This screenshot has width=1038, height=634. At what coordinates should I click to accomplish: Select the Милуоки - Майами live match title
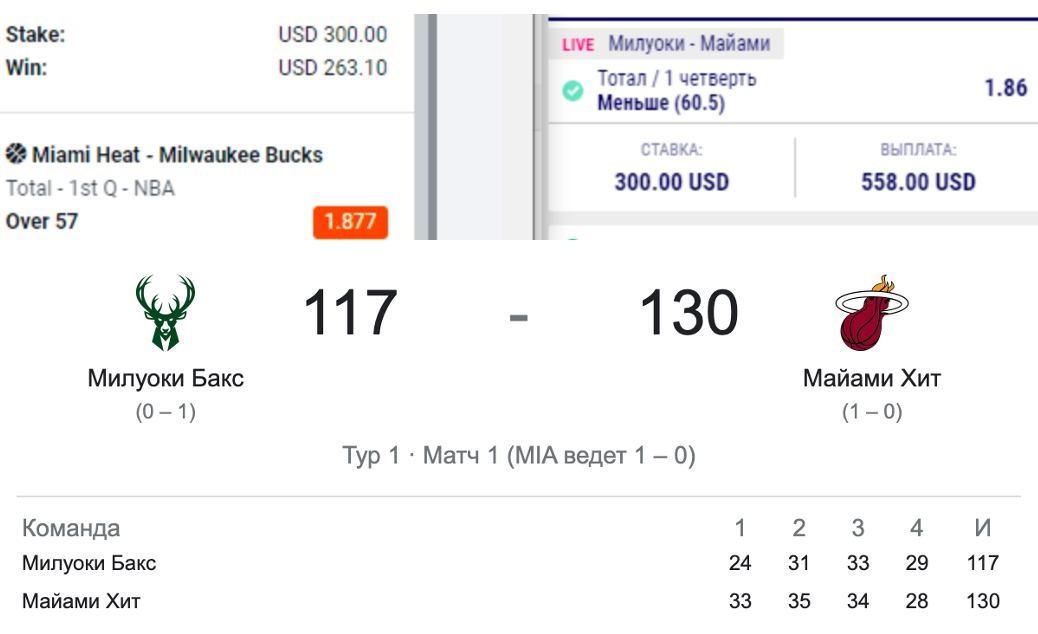coord(689,44)
